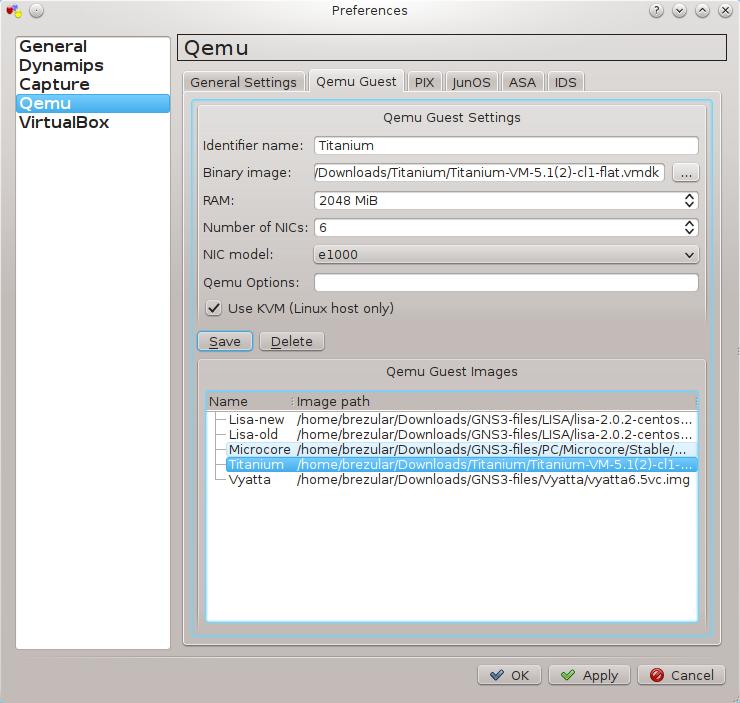Decrease Number of NICs with down arrow
740x703 pixels.
click(689, 232)
